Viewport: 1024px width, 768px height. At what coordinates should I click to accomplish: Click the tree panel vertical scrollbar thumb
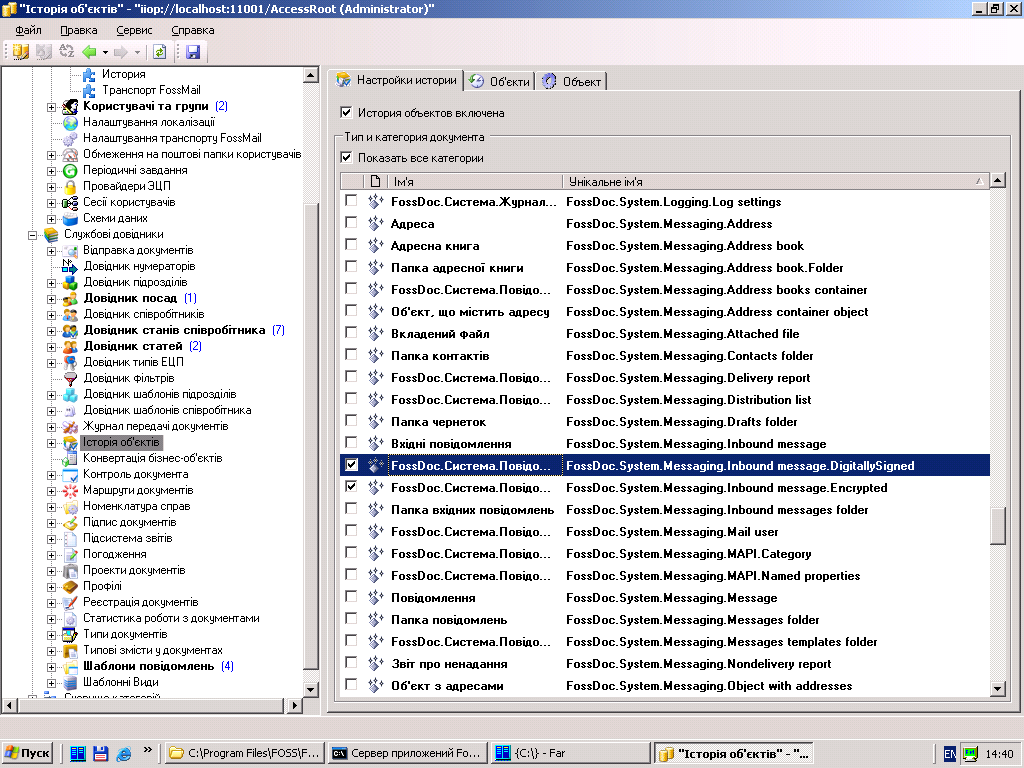pyautogui.click(x=312, y=436)
